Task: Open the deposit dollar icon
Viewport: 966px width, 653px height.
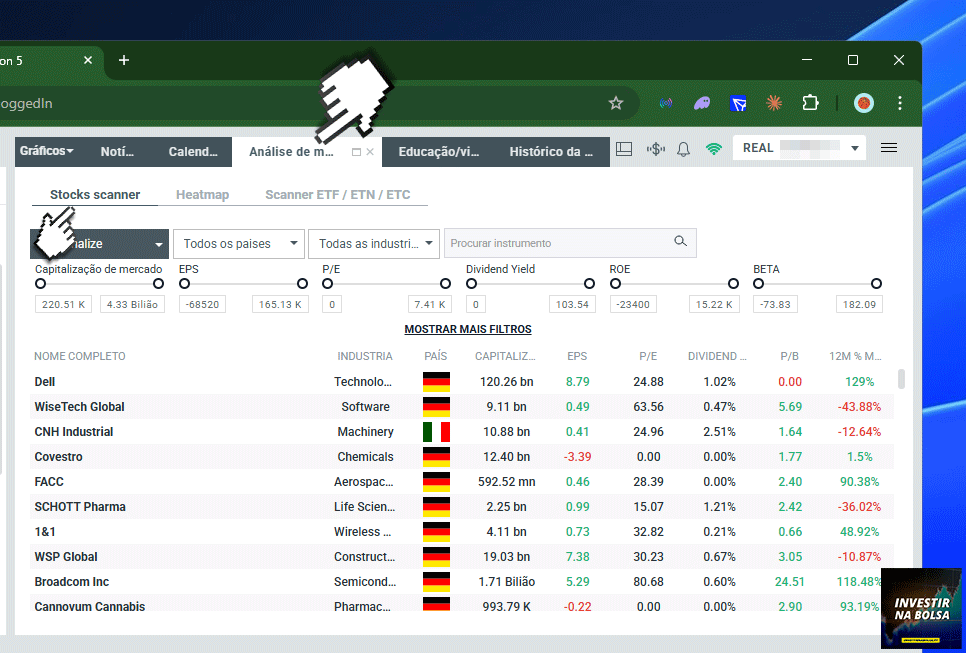Action: click(656, 148)
